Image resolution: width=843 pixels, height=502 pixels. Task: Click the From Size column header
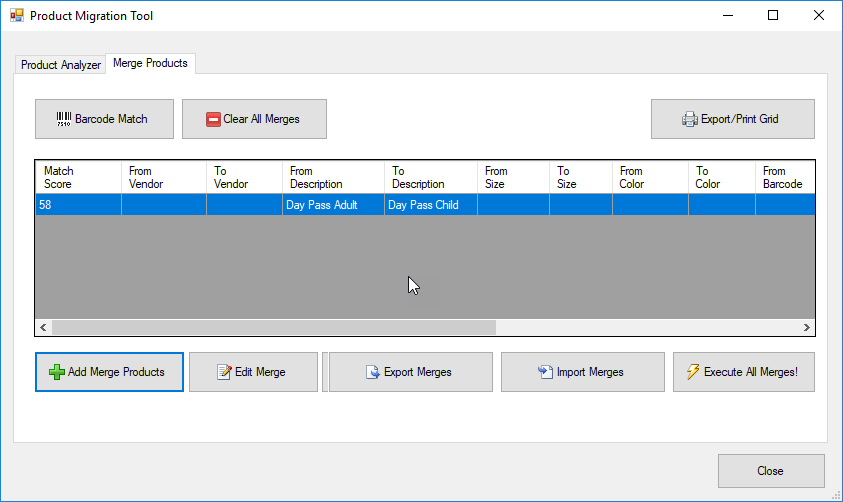click(513, 177)
